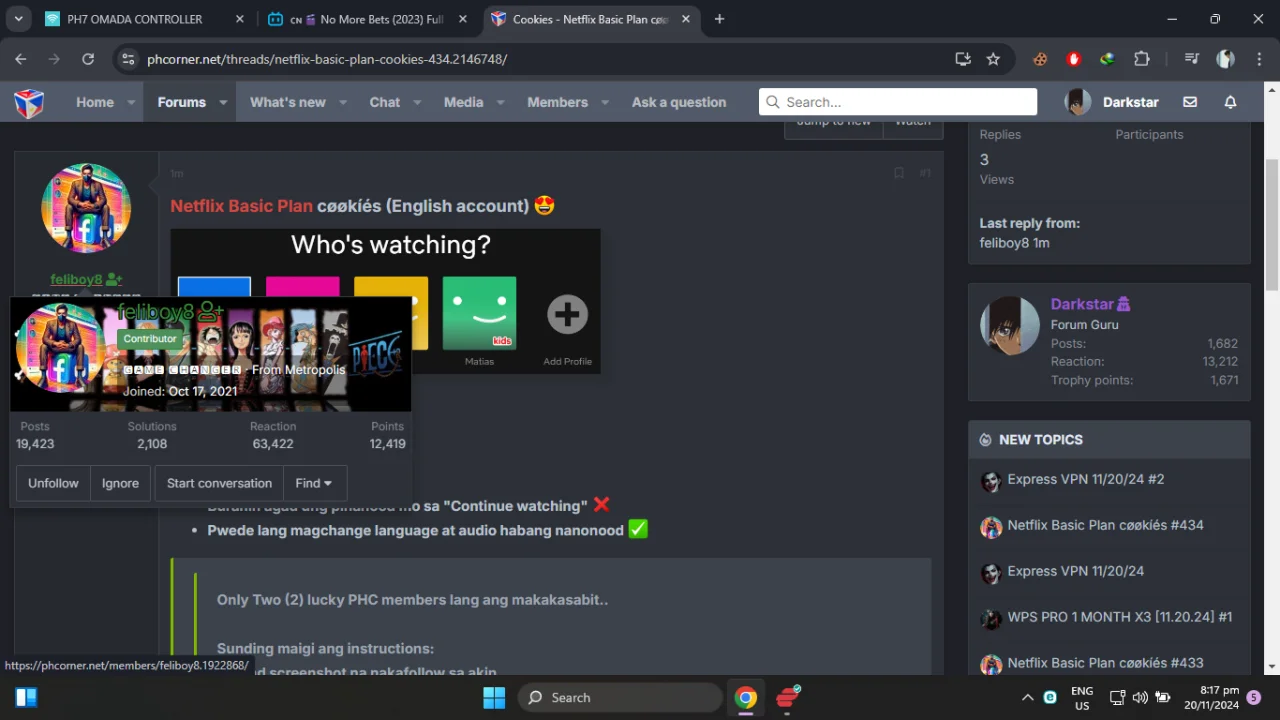Image resolution: width=1280 pixels, height=720 pixels.
Task: Focus the forum Search box
Action: [898, 102]
